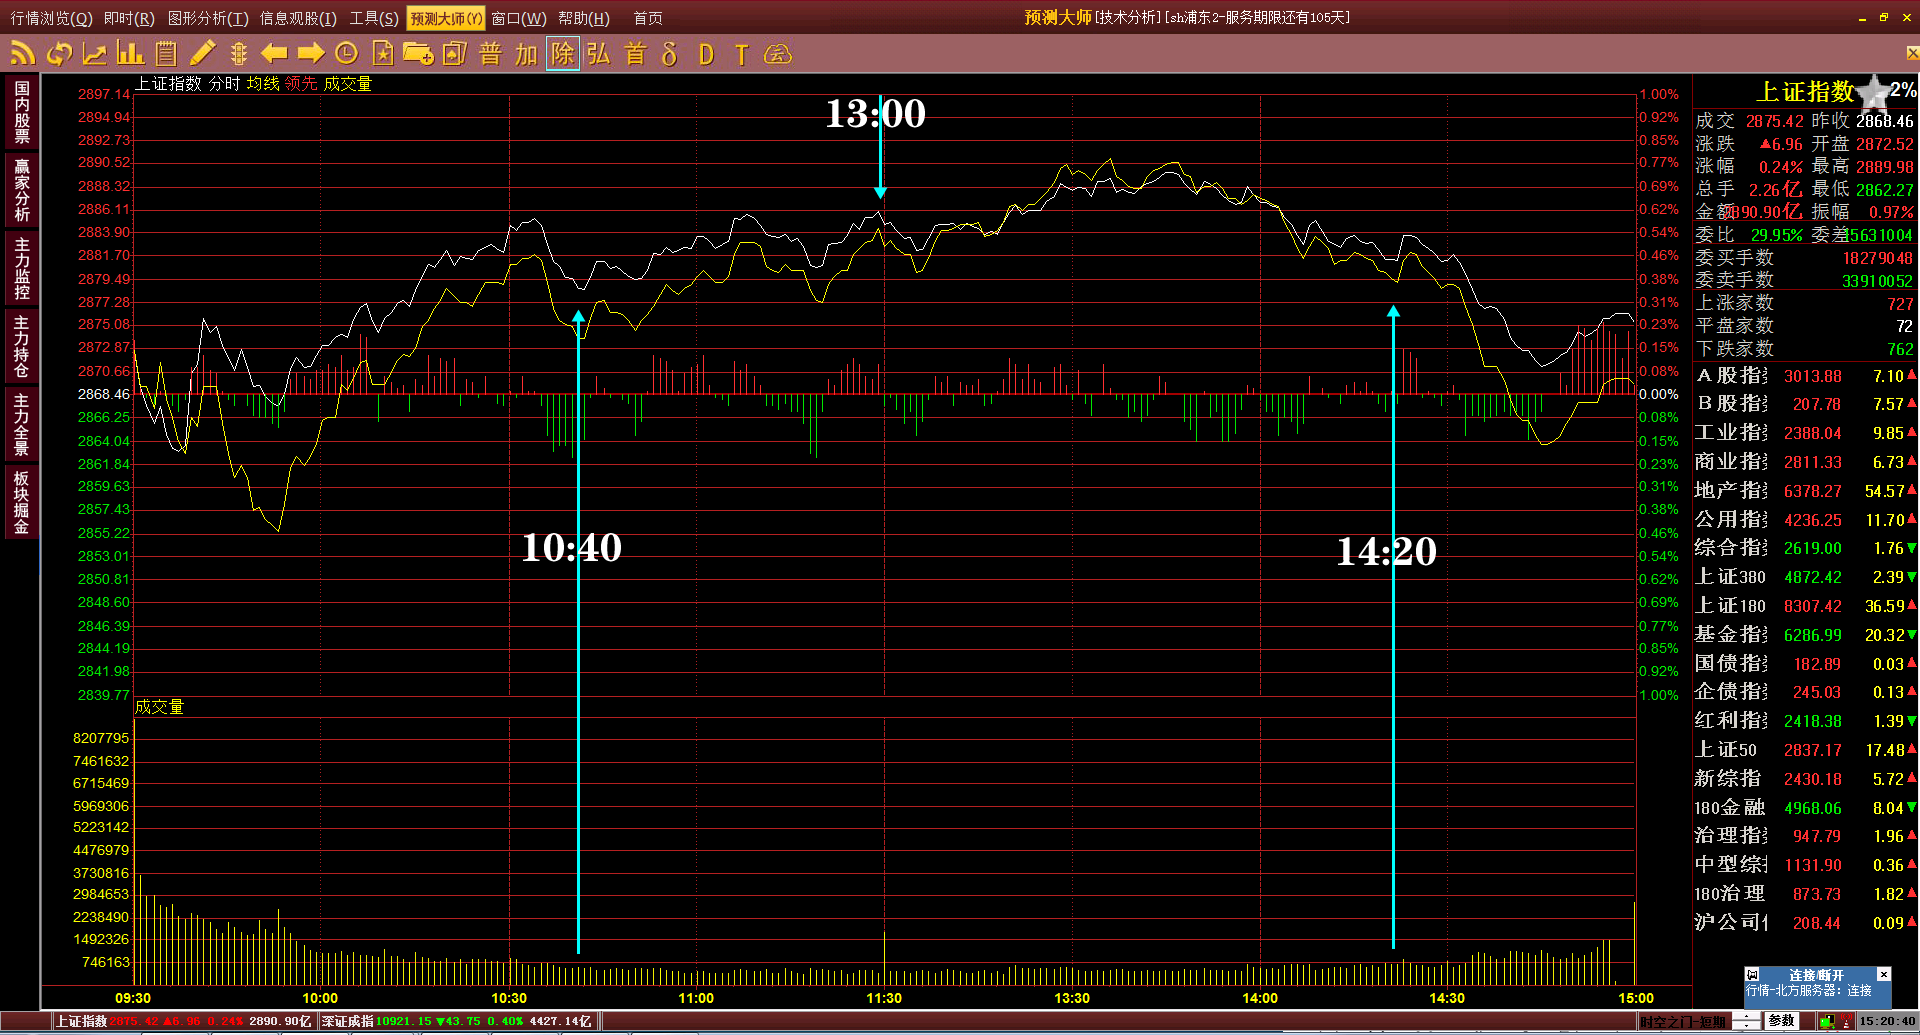Open the 预测大师(Y) menu

pos(446,18)
